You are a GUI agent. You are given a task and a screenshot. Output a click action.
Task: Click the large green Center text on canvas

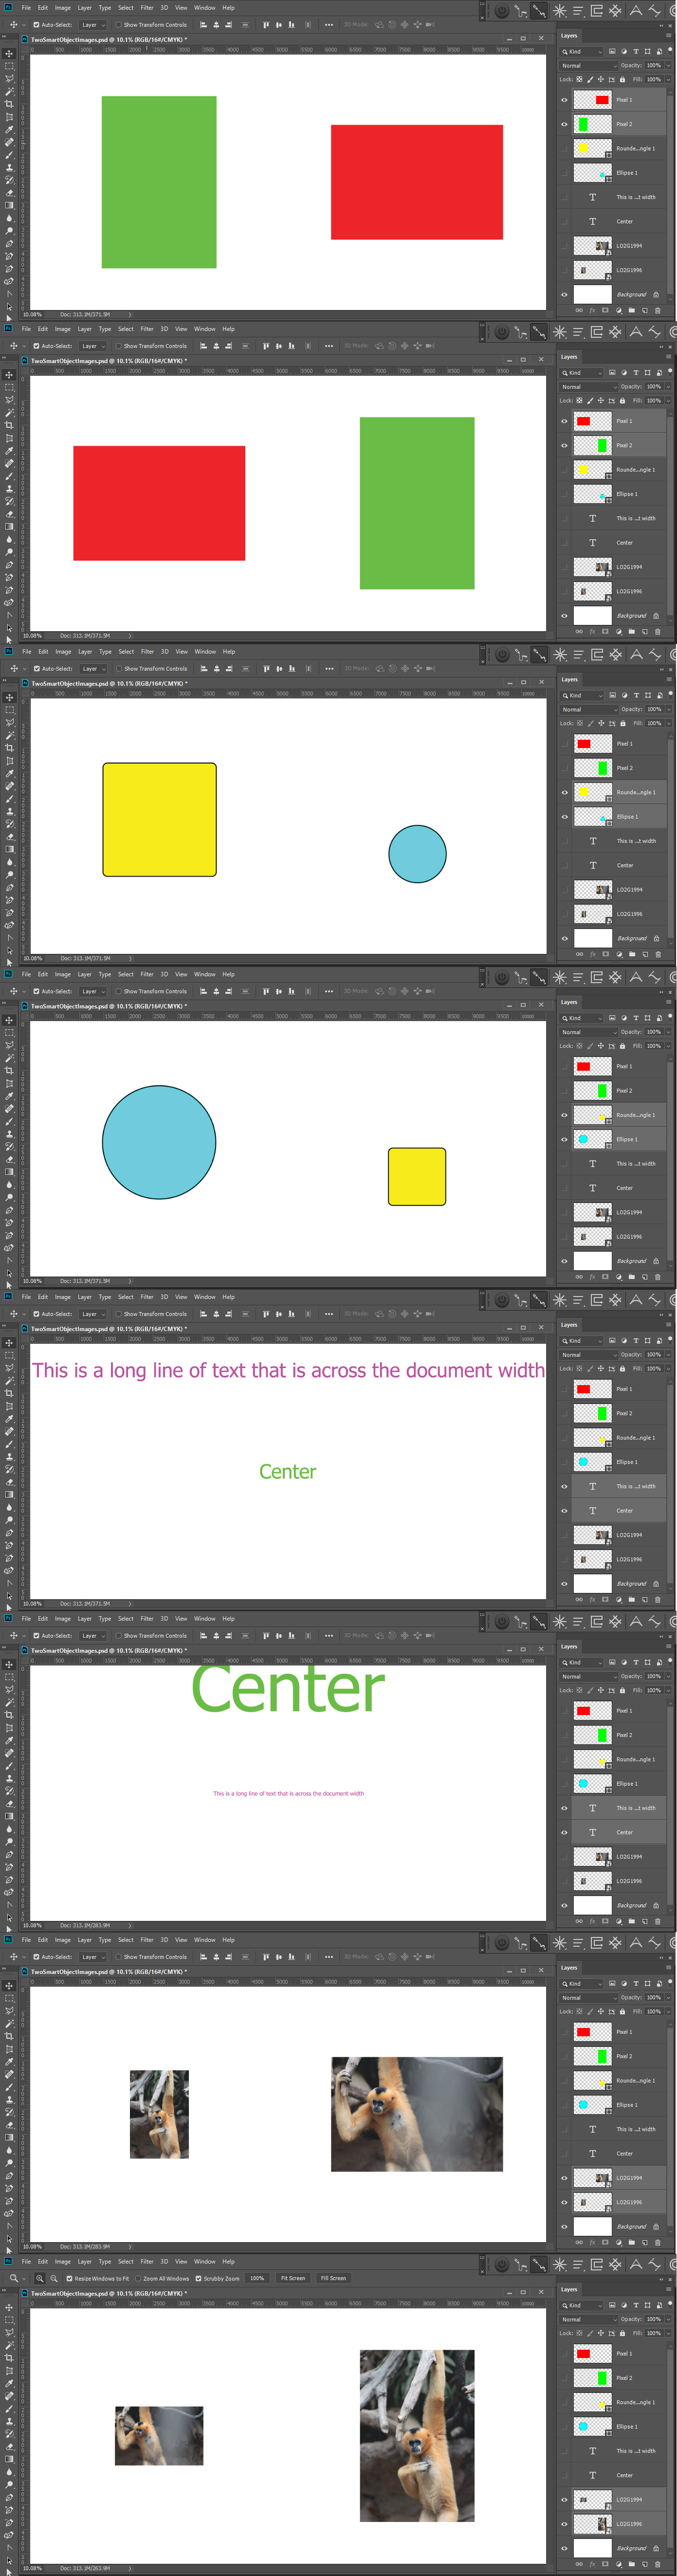point(288,1689)
